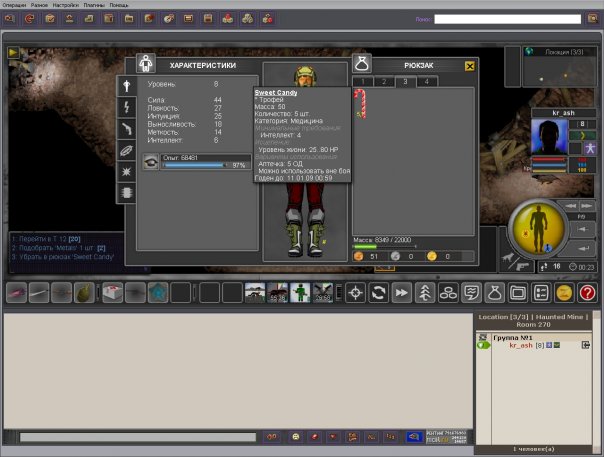Image resolution: width=604 pixels, height=457 pixels.
Task: Open the Плагины menu
Action: pyautogui.click(x=94, y=5)
